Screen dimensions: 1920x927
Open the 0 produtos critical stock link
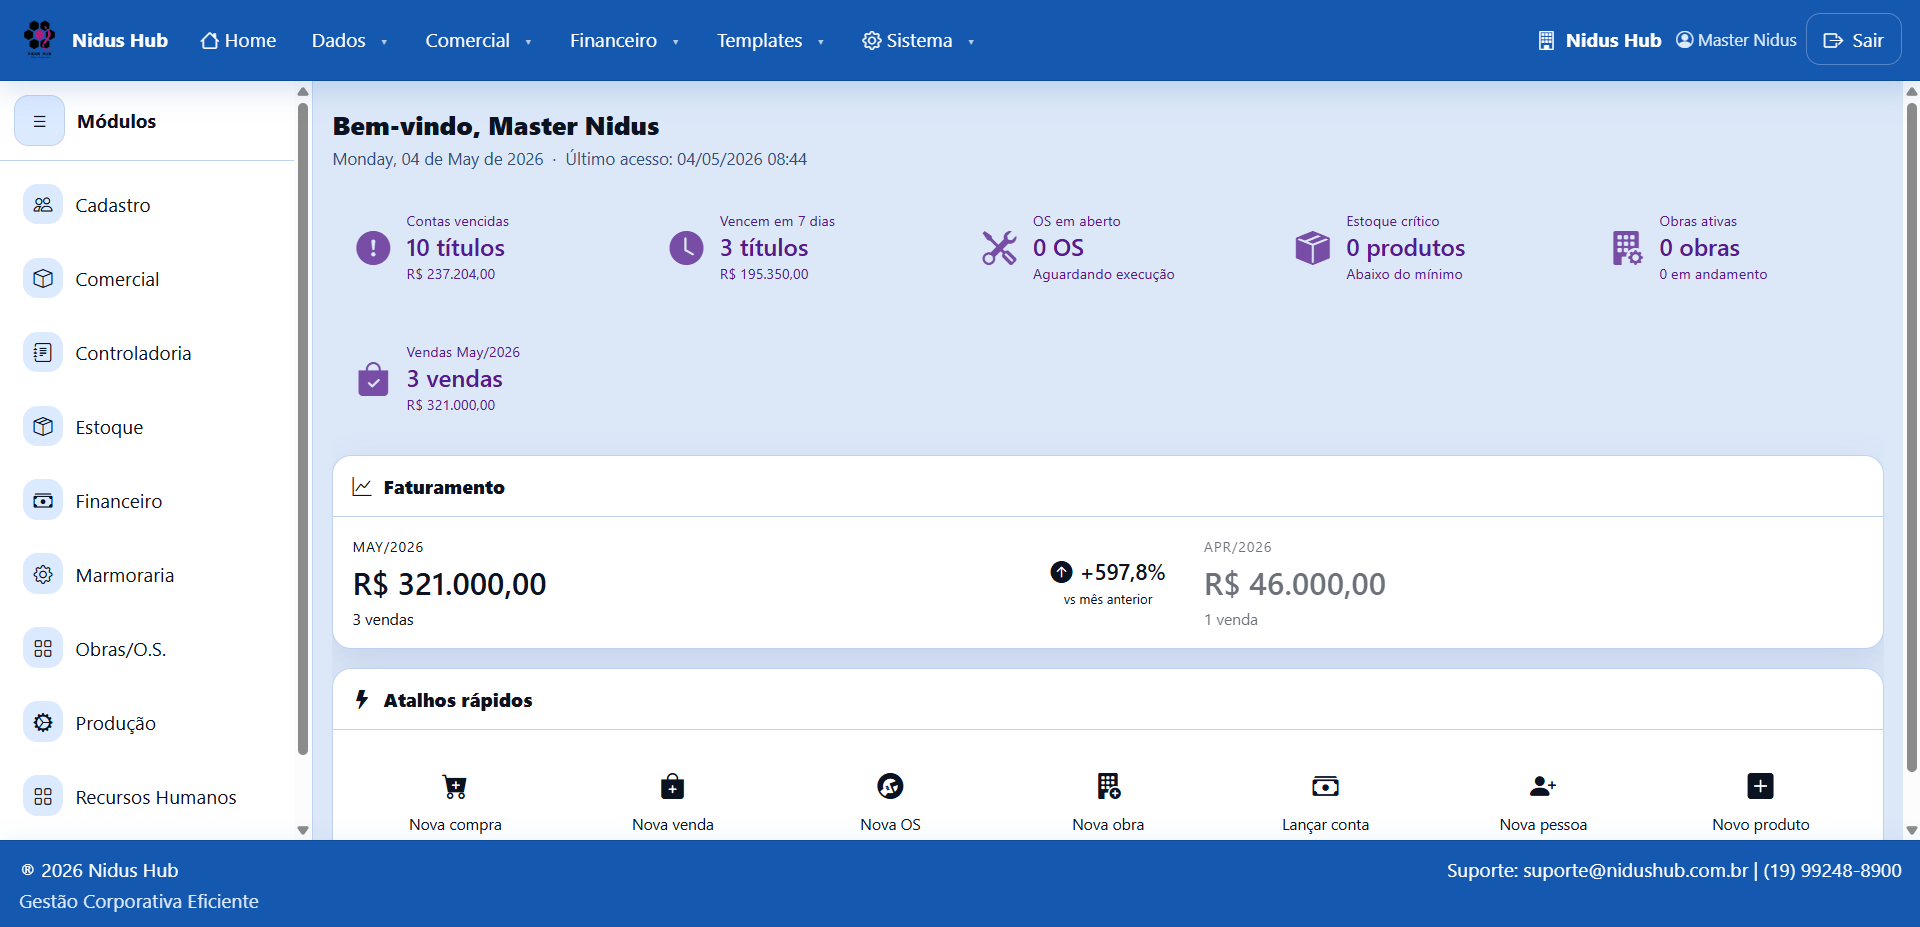pos(1405,247)
